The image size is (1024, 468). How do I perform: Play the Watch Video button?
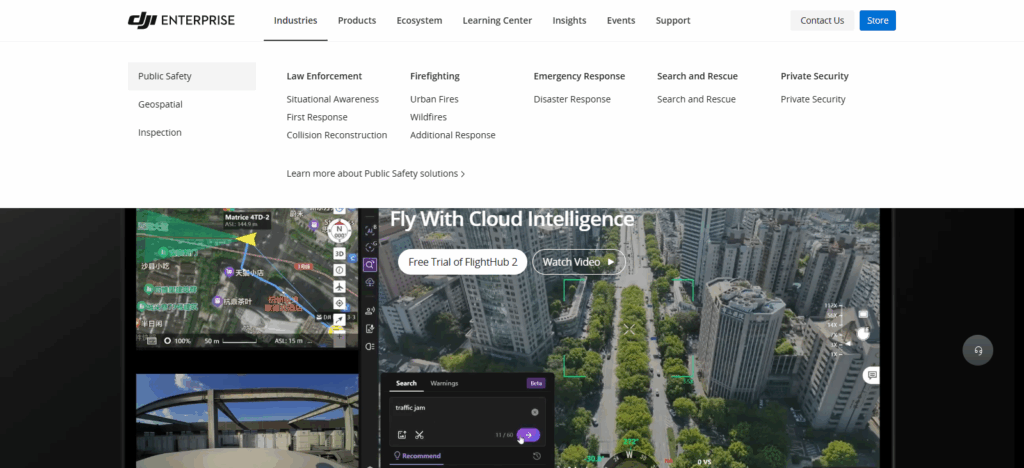[x=578, y=262]
